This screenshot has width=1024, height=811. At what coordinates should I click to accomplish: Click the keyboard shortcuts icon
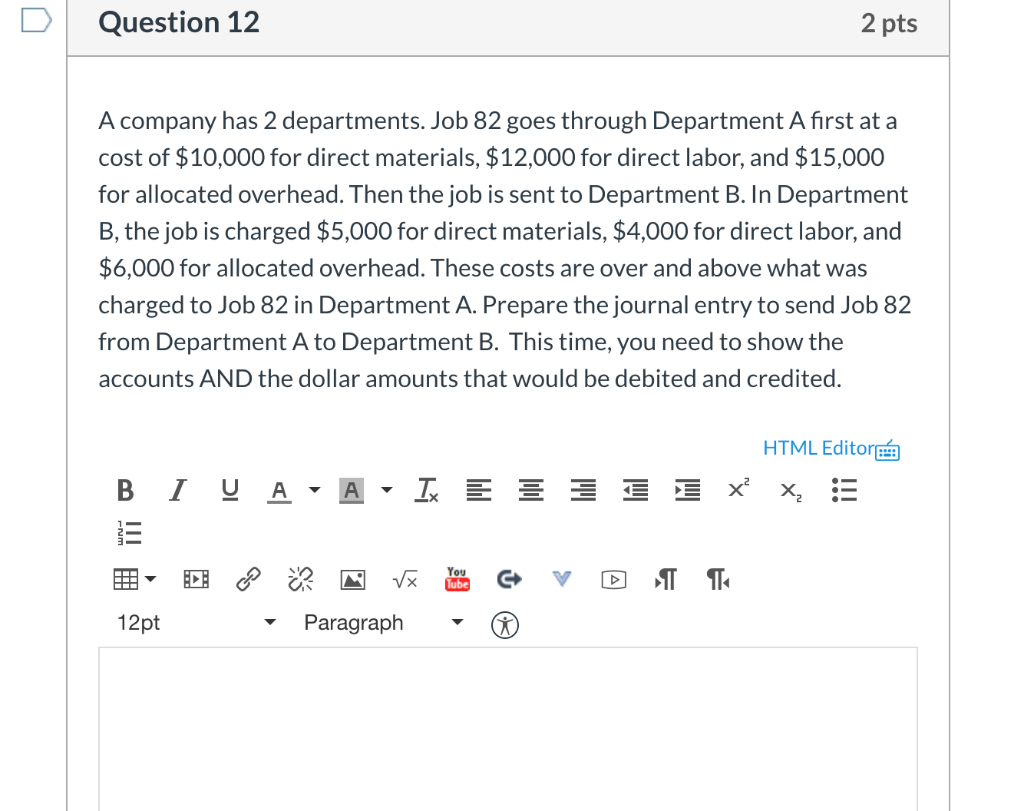point(888,450)
